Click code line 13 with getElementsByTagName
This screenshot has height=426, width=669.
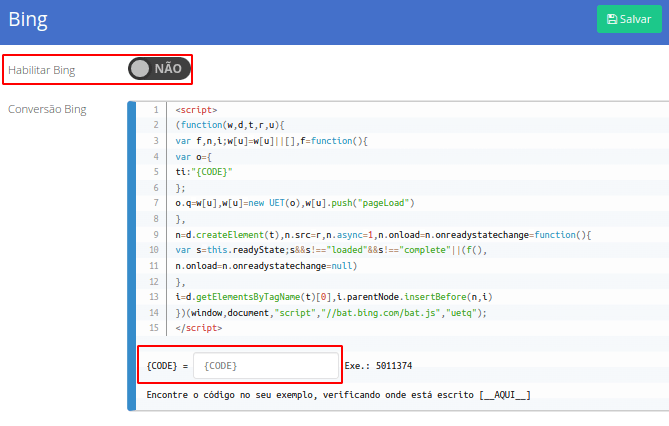tap(334, 297)
